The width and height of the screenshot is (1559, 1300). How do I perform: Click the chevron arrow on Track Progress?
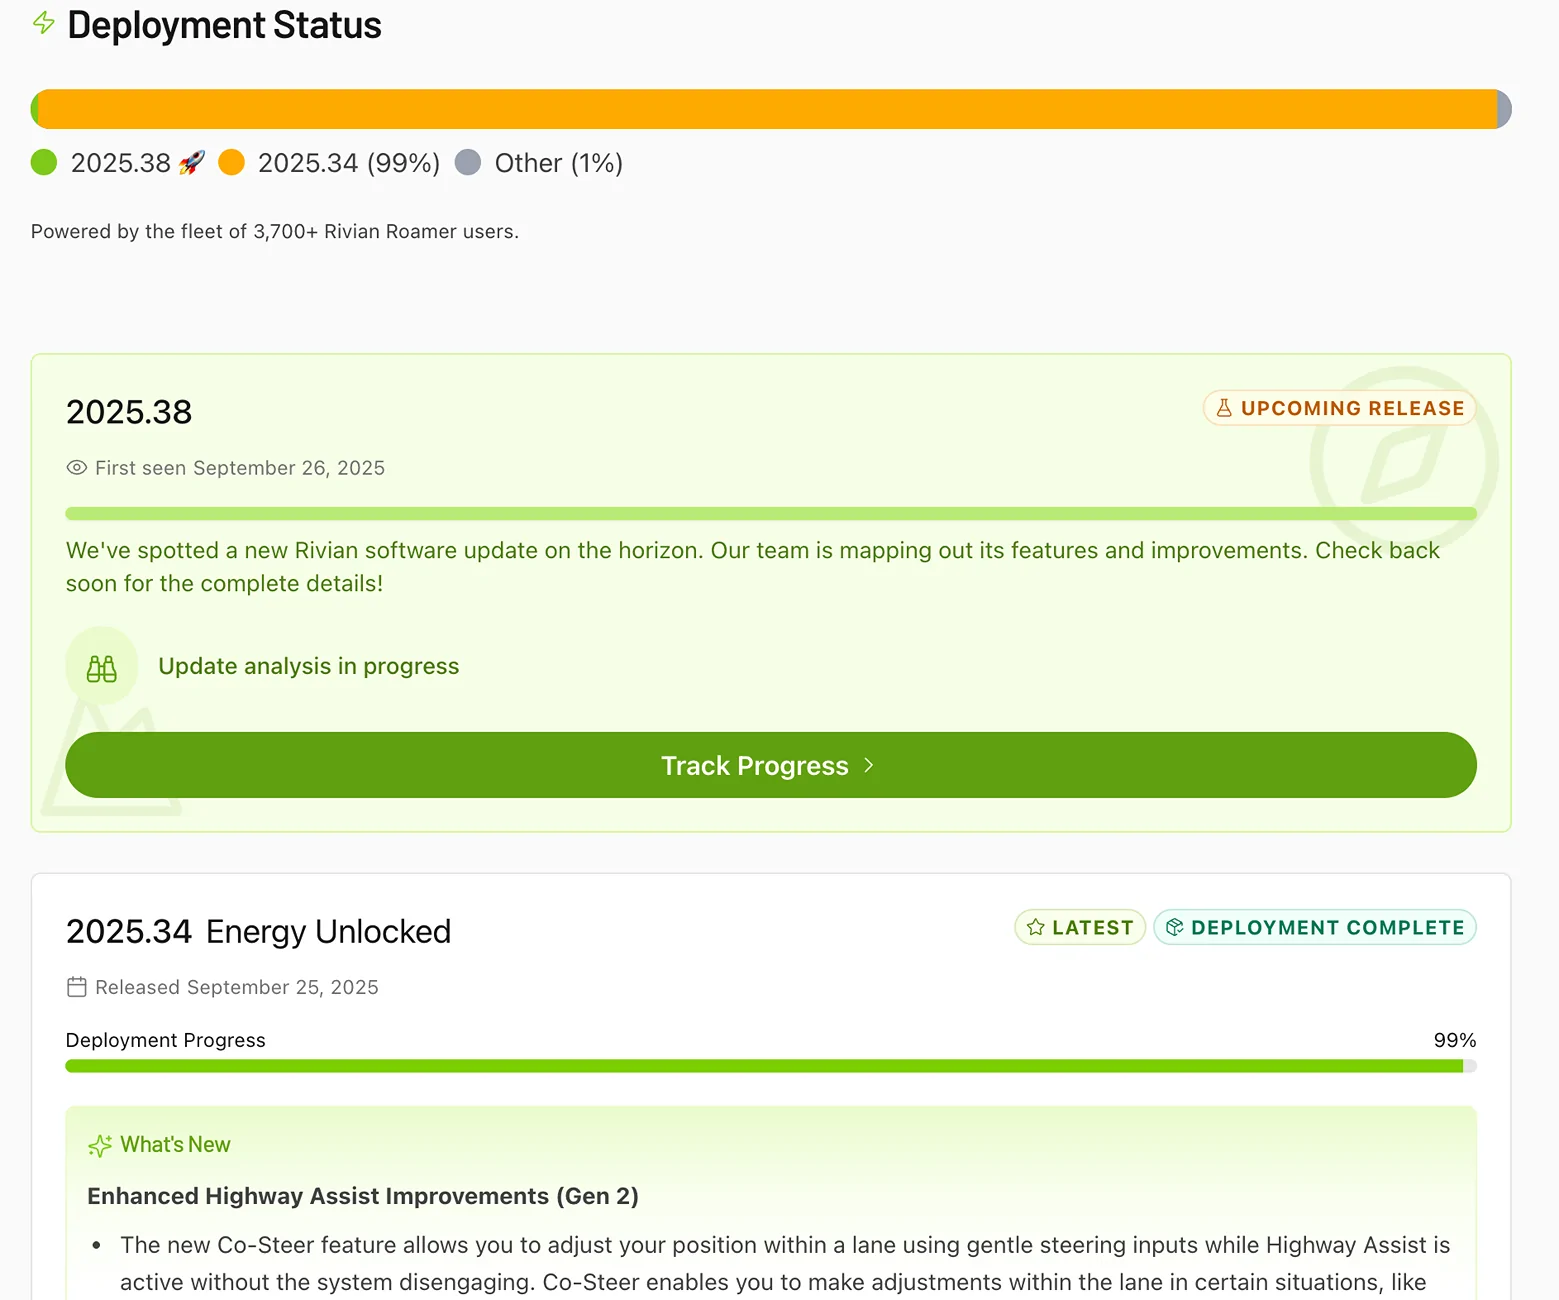[x=868, y=765]
